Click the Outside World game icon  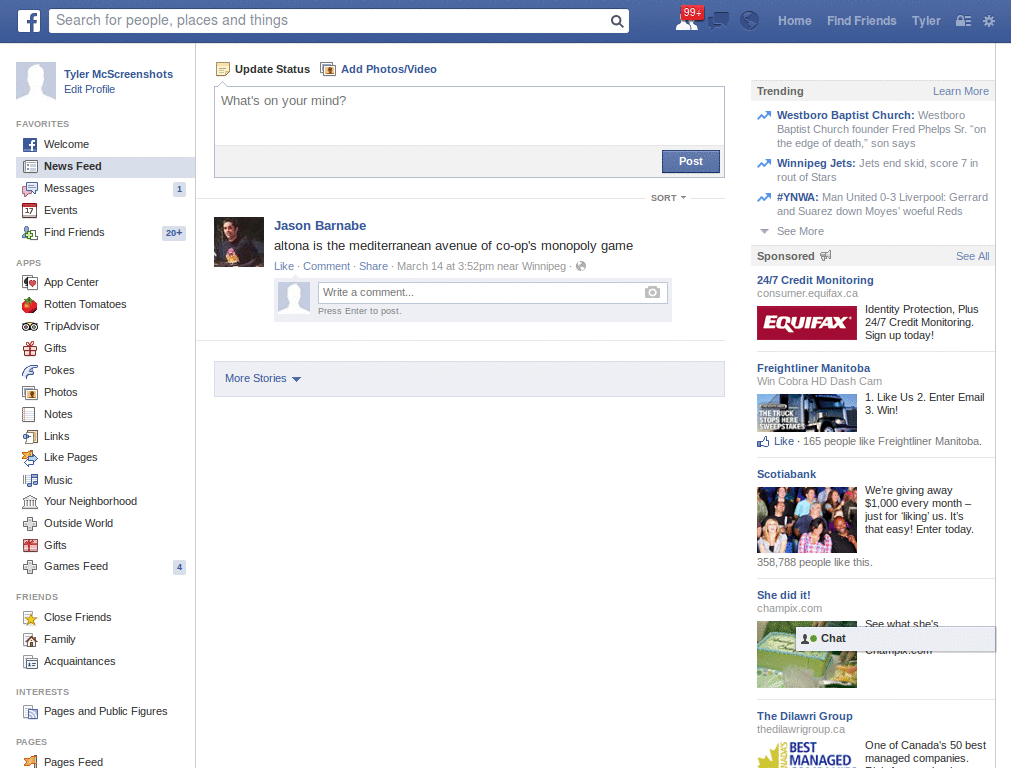[x=30, y=524]
